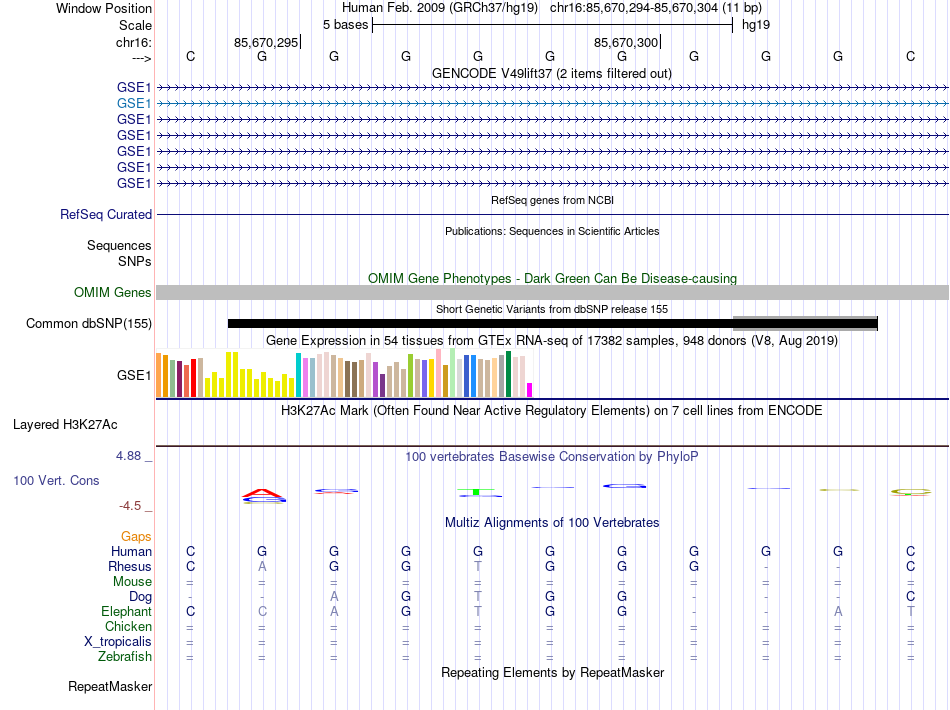This screenshot has height=710, width=950.
Task: Click the green PhyloP conservation logo
Action: point(477,491)
